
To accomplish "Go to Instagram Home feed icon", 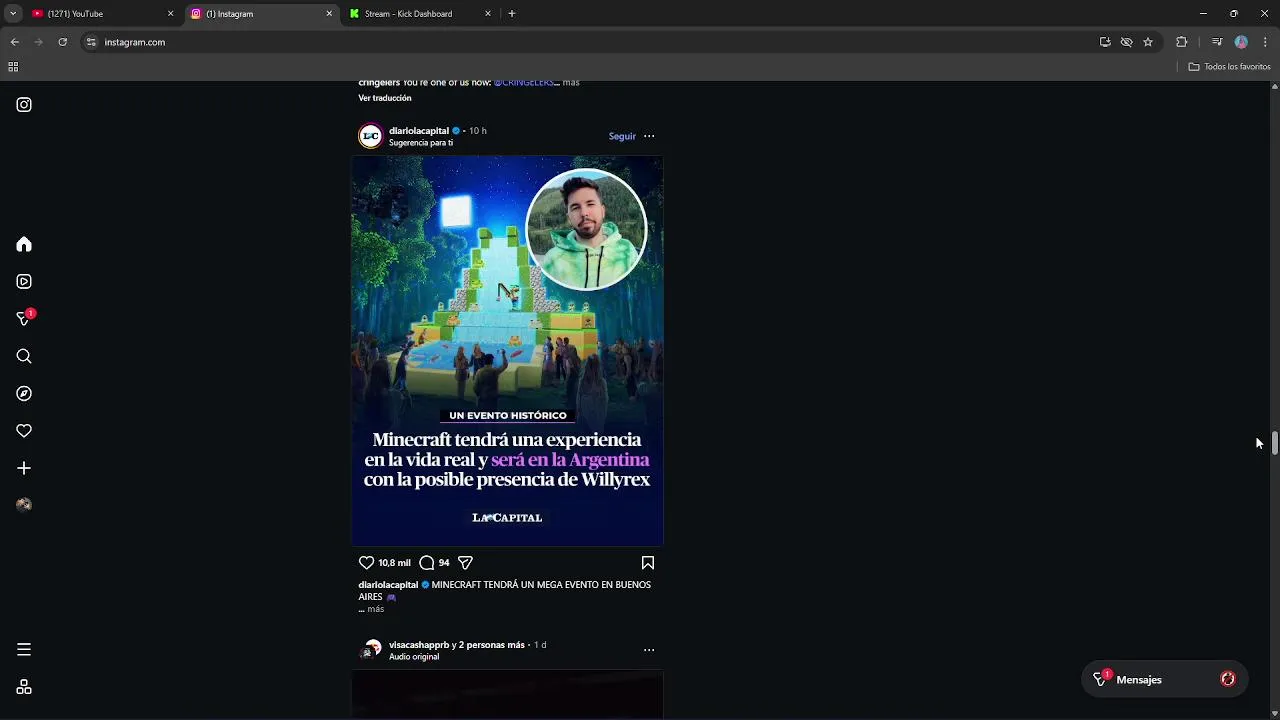I will click(x=24, y=245).
